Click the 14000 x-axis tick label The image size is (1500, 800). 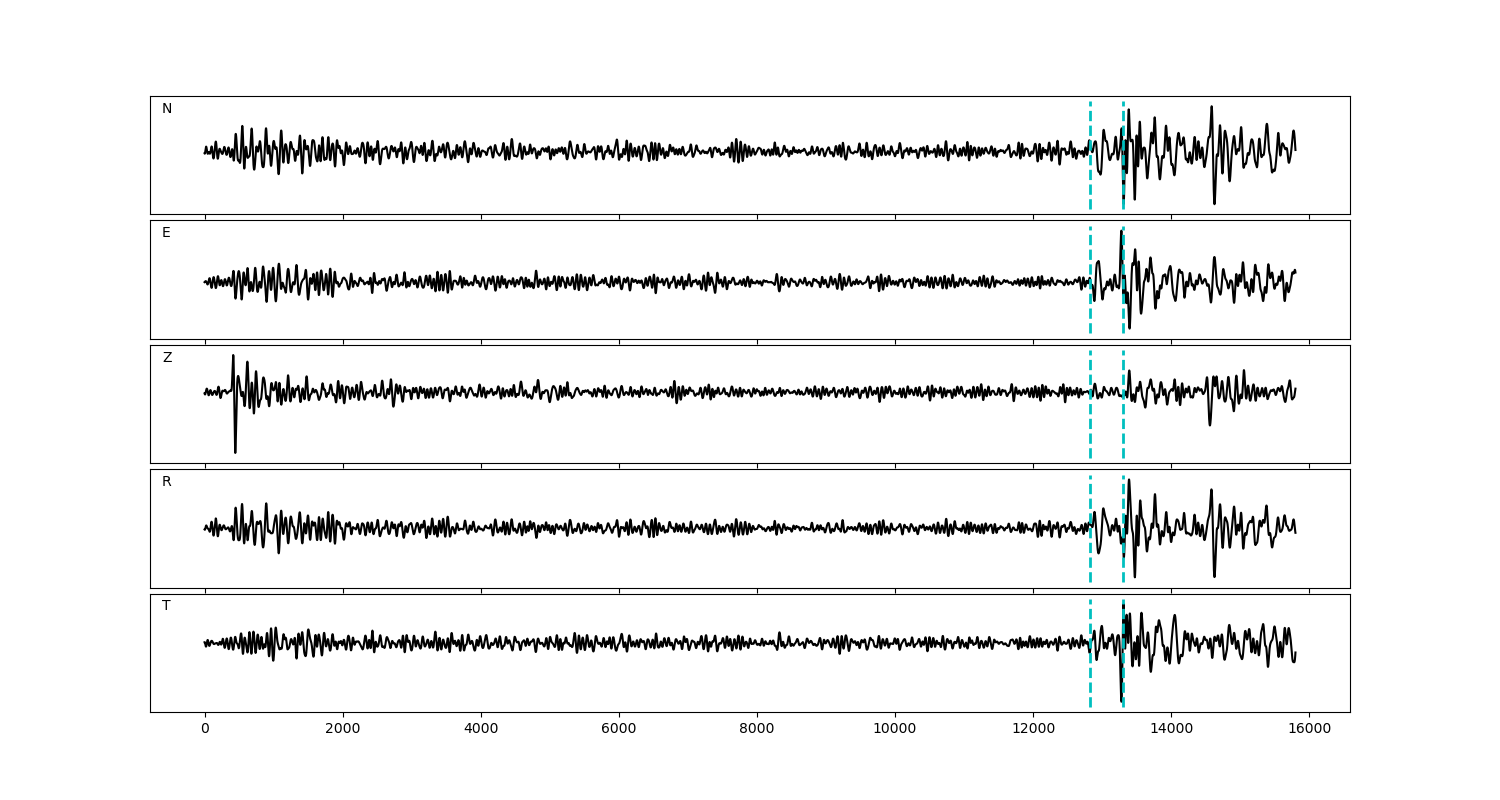pos(1171,730)
